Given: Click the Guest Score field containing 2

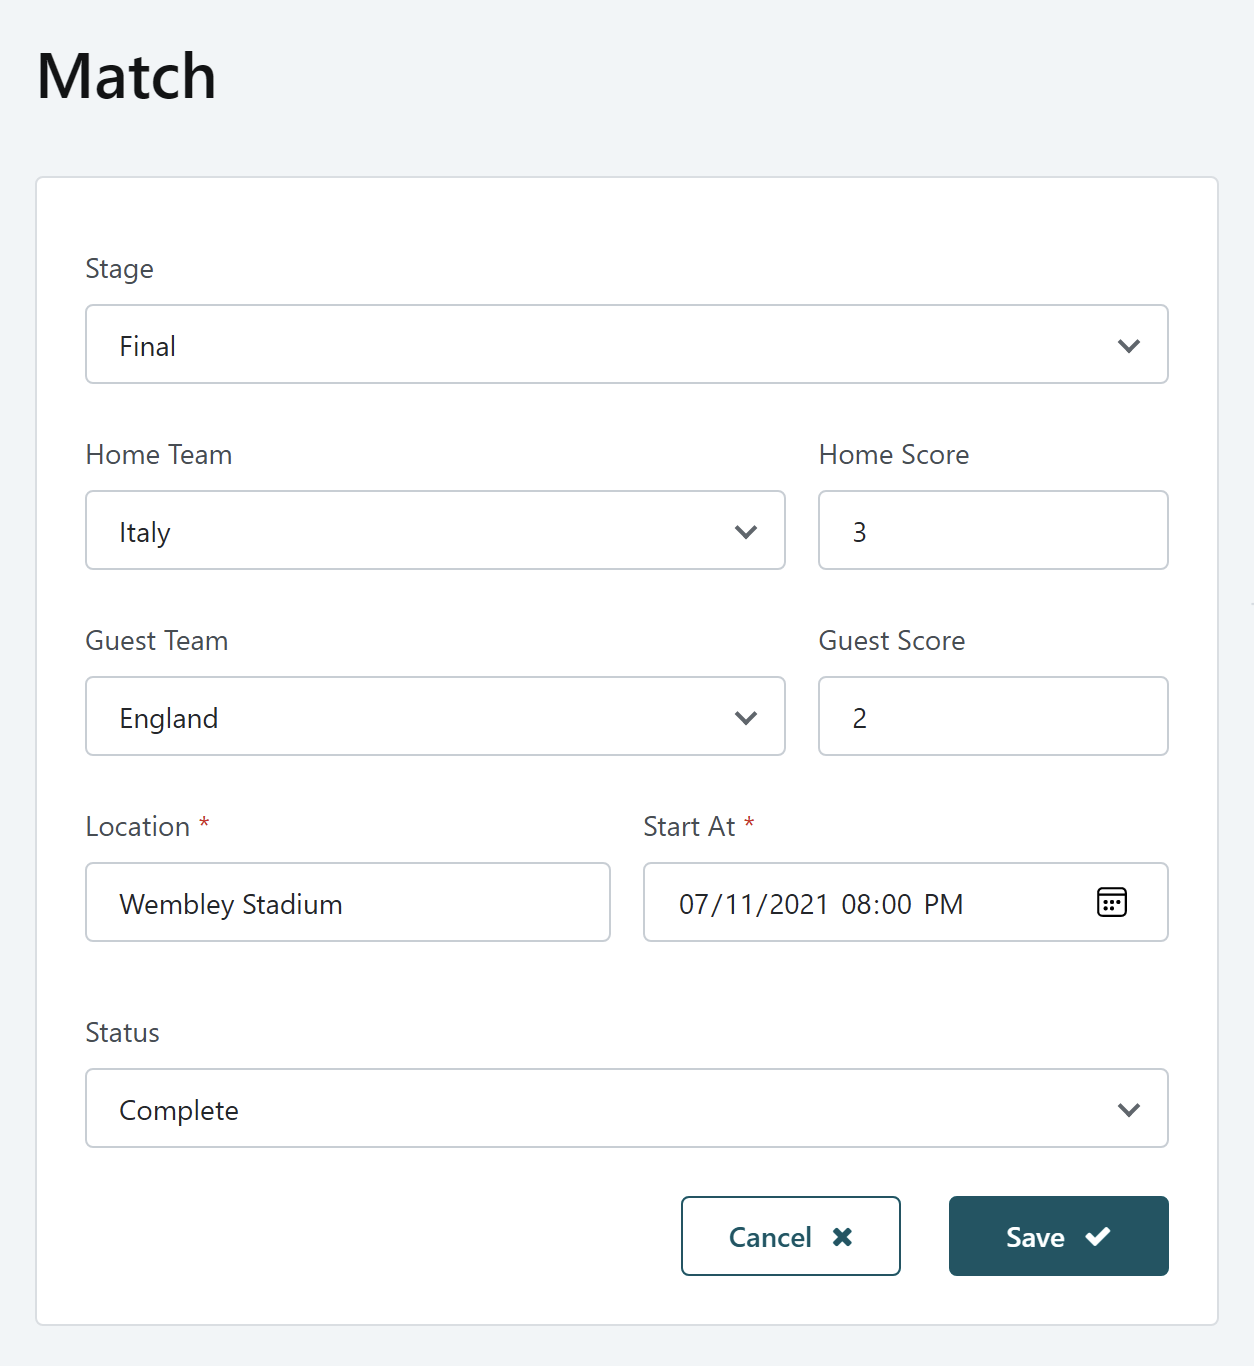Looking at the screenshot, I should pos(992,716).
